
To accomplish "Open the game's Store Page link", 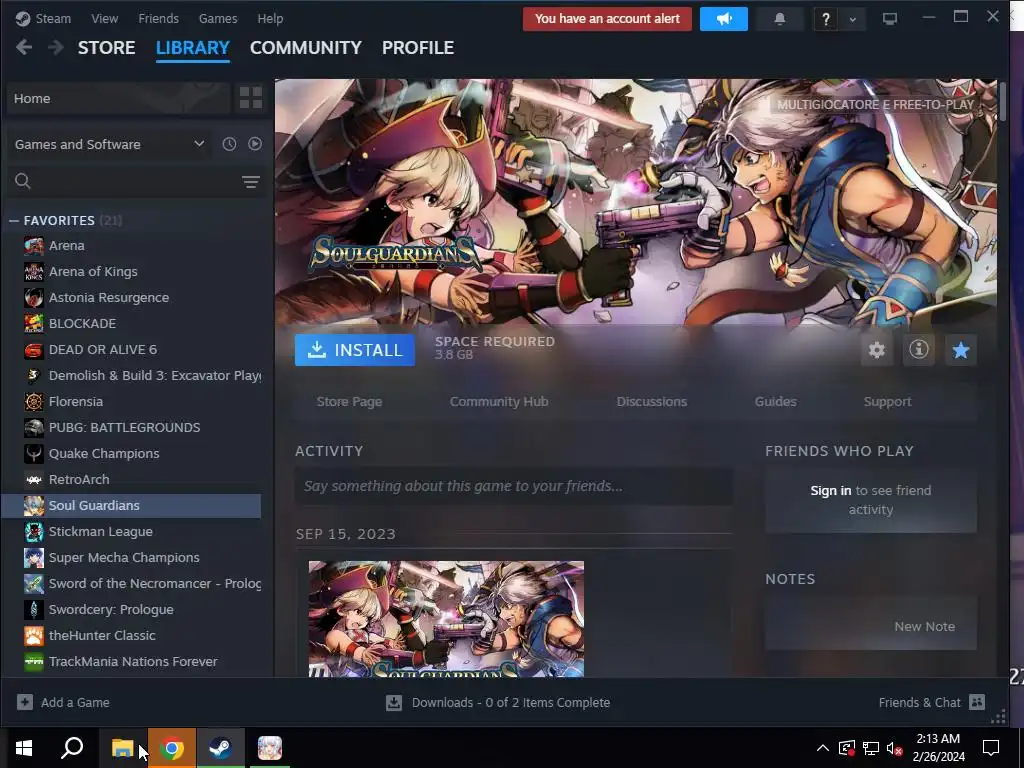I will [x=349, y=402].
